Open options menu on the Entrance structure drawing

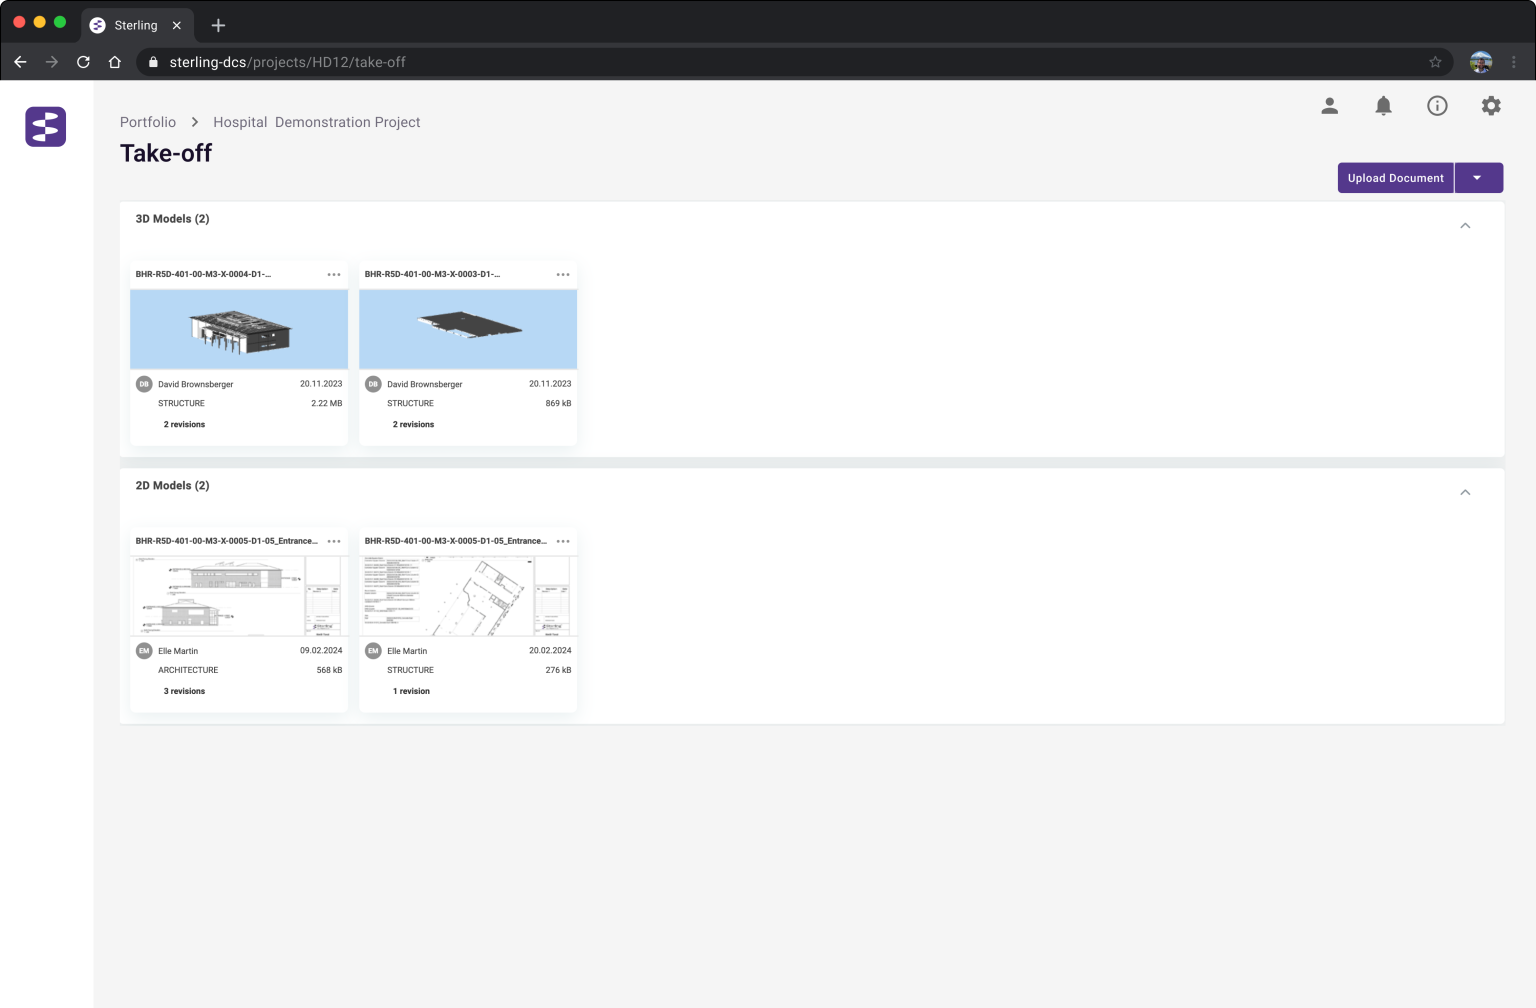click(x=563, y=540)
